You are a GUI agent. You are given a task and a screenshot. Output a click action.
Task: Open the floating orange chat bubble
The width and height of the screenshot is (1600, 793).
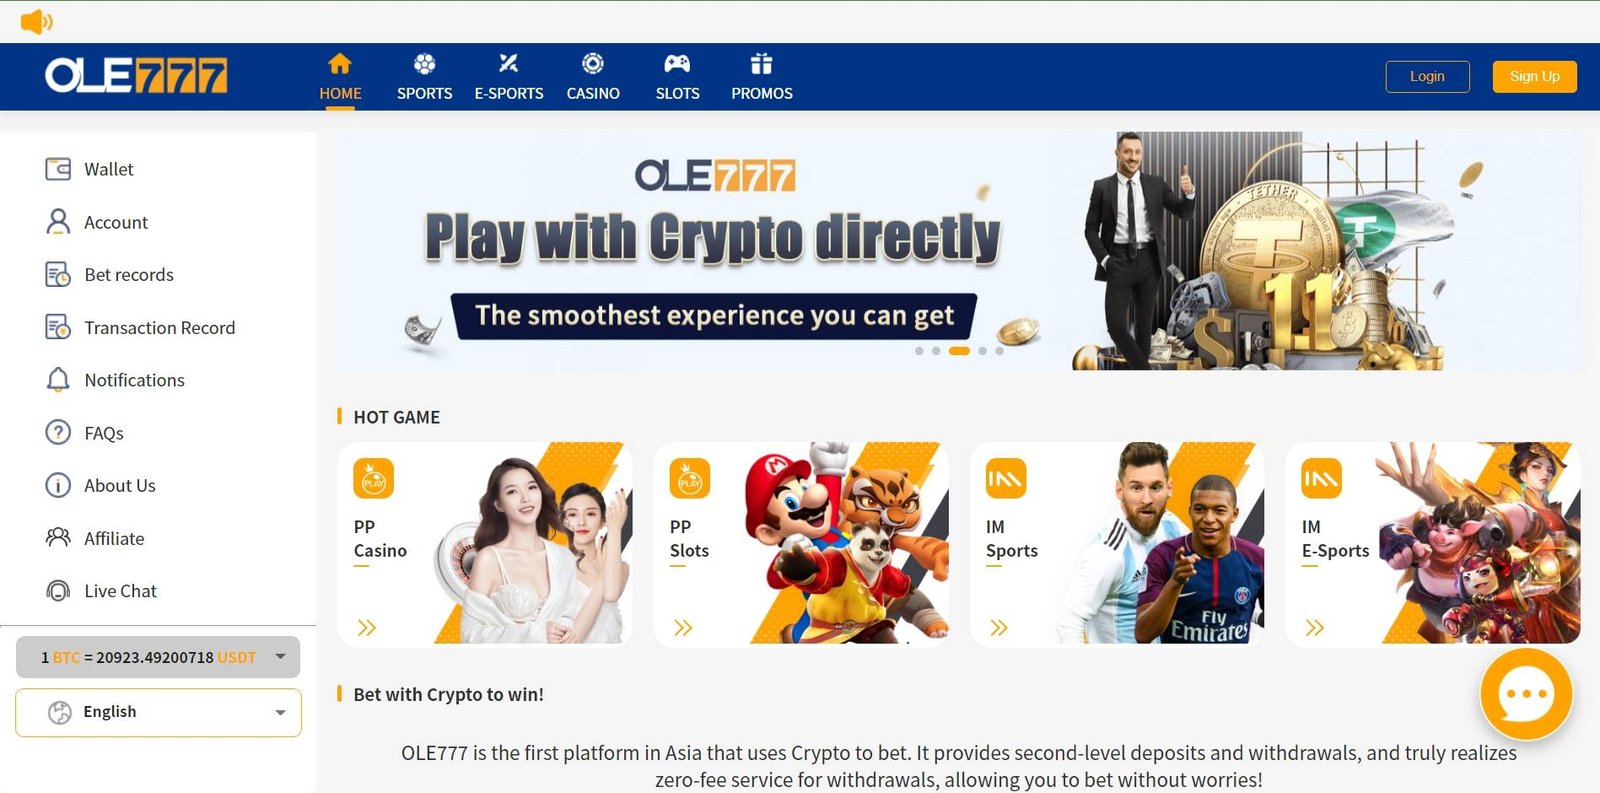point(1526,694)
